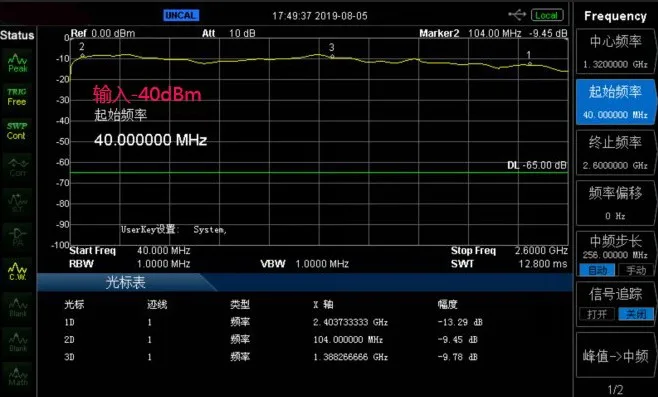Click marker 3 on the trace

click(x=332, y=56)
